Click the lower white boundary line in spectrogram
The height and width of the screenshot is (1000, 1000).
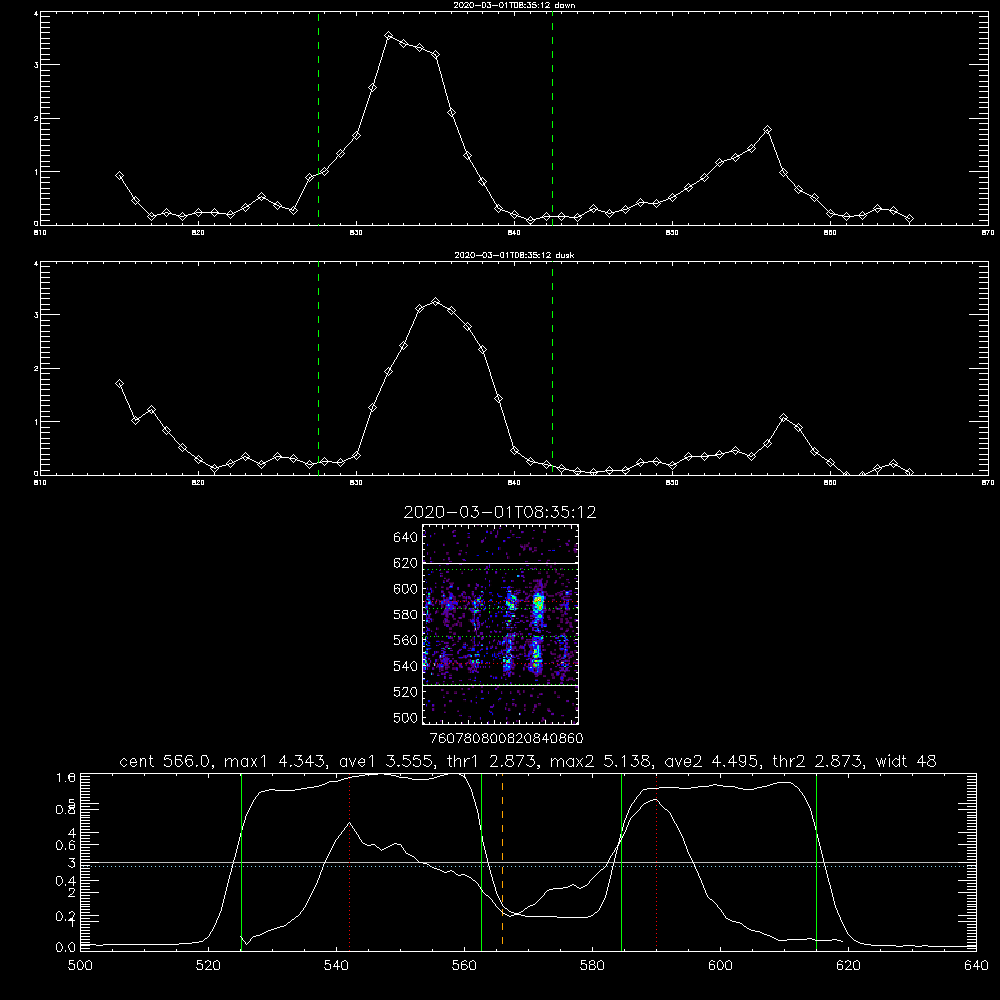[x=501, y=685]
